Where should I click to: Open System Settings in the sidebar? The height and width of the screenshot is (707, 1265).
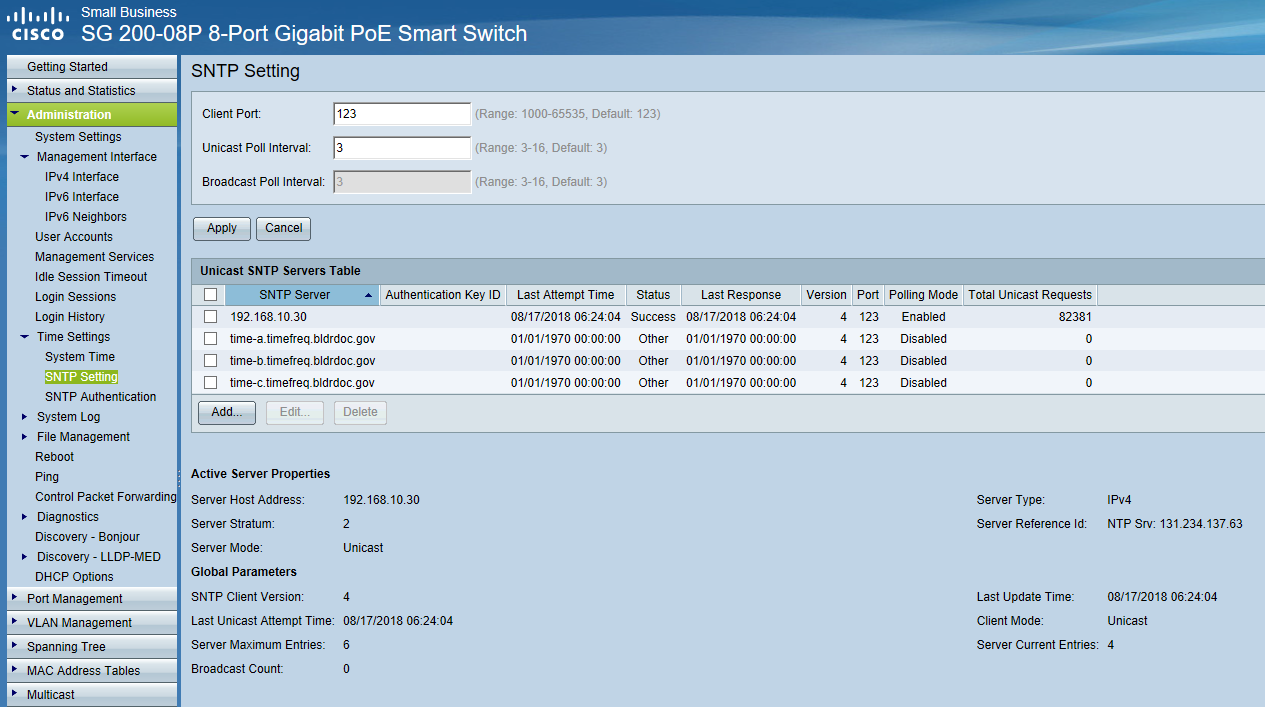(78, 137)
